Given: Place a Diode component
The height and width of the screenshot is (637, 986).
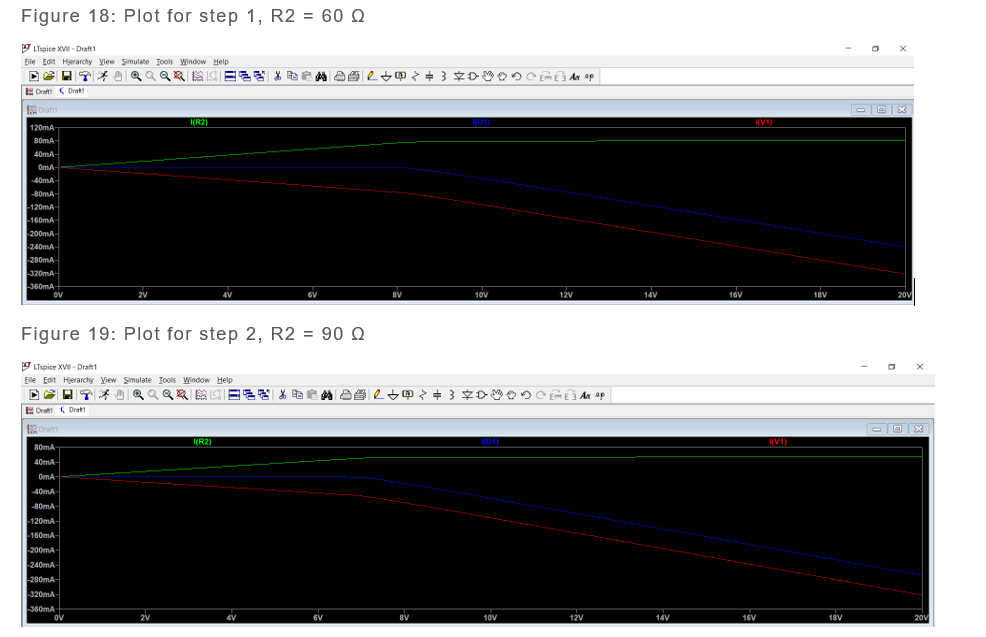Looking at the screenshot, I should pyautogui.click(x=459, y=75).
